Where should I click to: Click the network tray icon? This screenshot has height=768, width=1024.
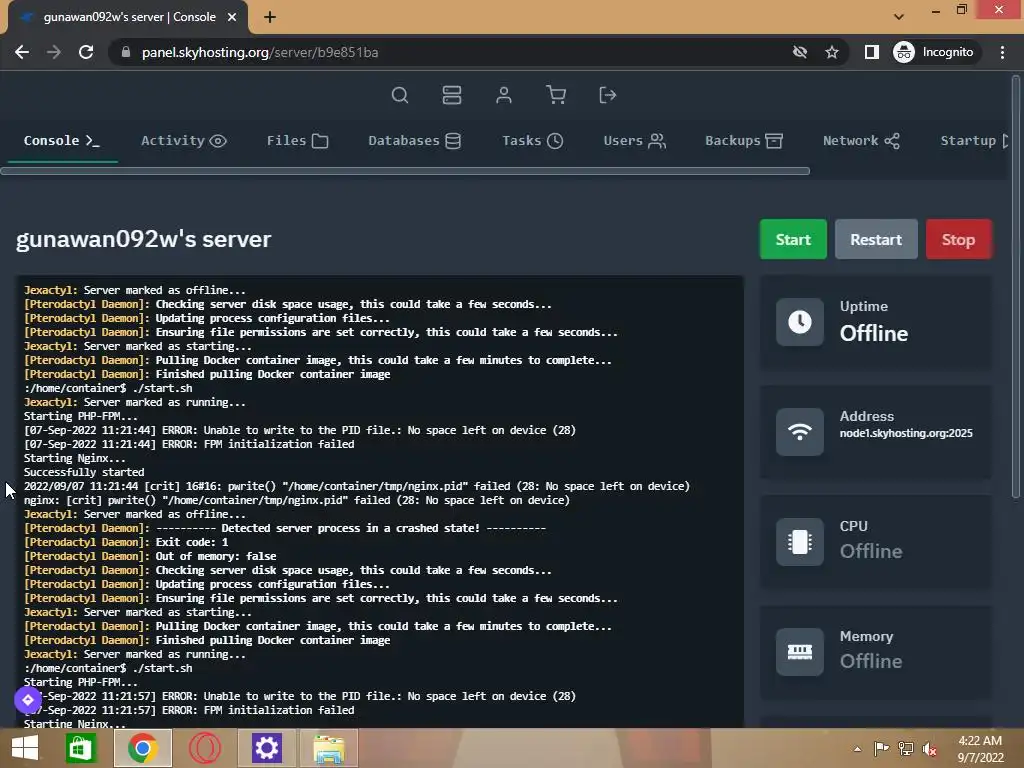(906, 749)
